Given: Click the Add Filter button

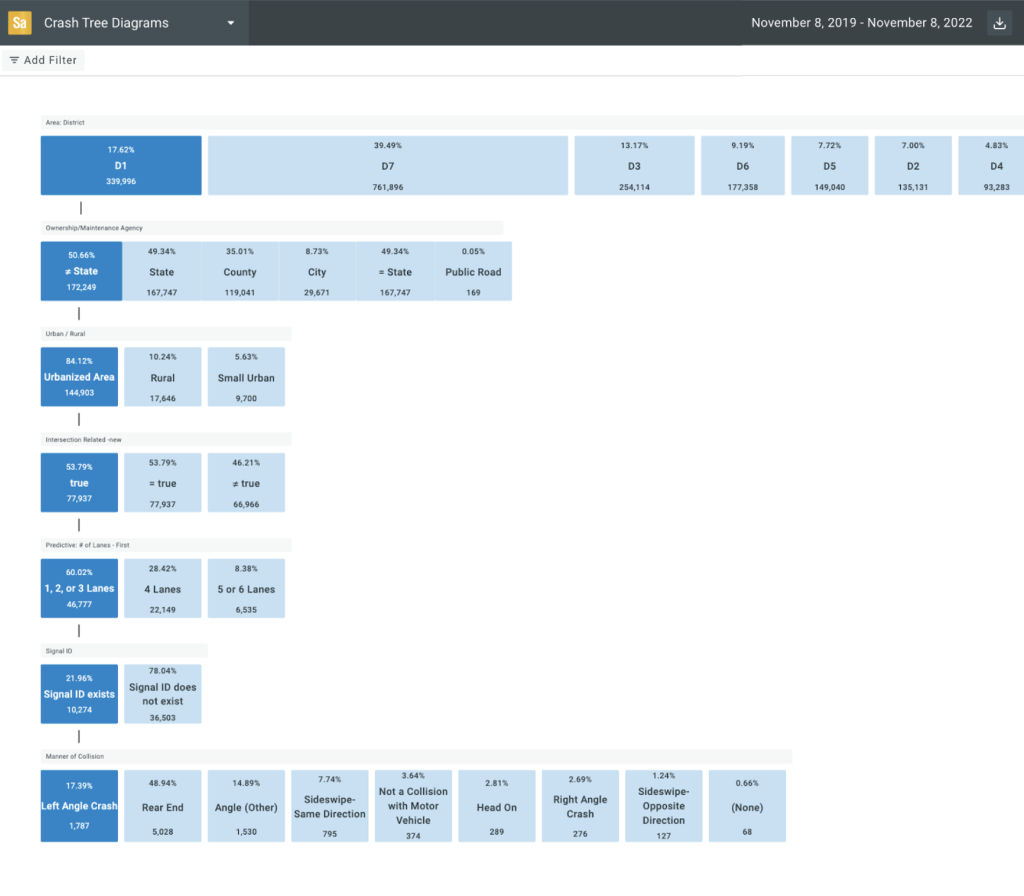Looking at the screenshot, I should [43, 60].
